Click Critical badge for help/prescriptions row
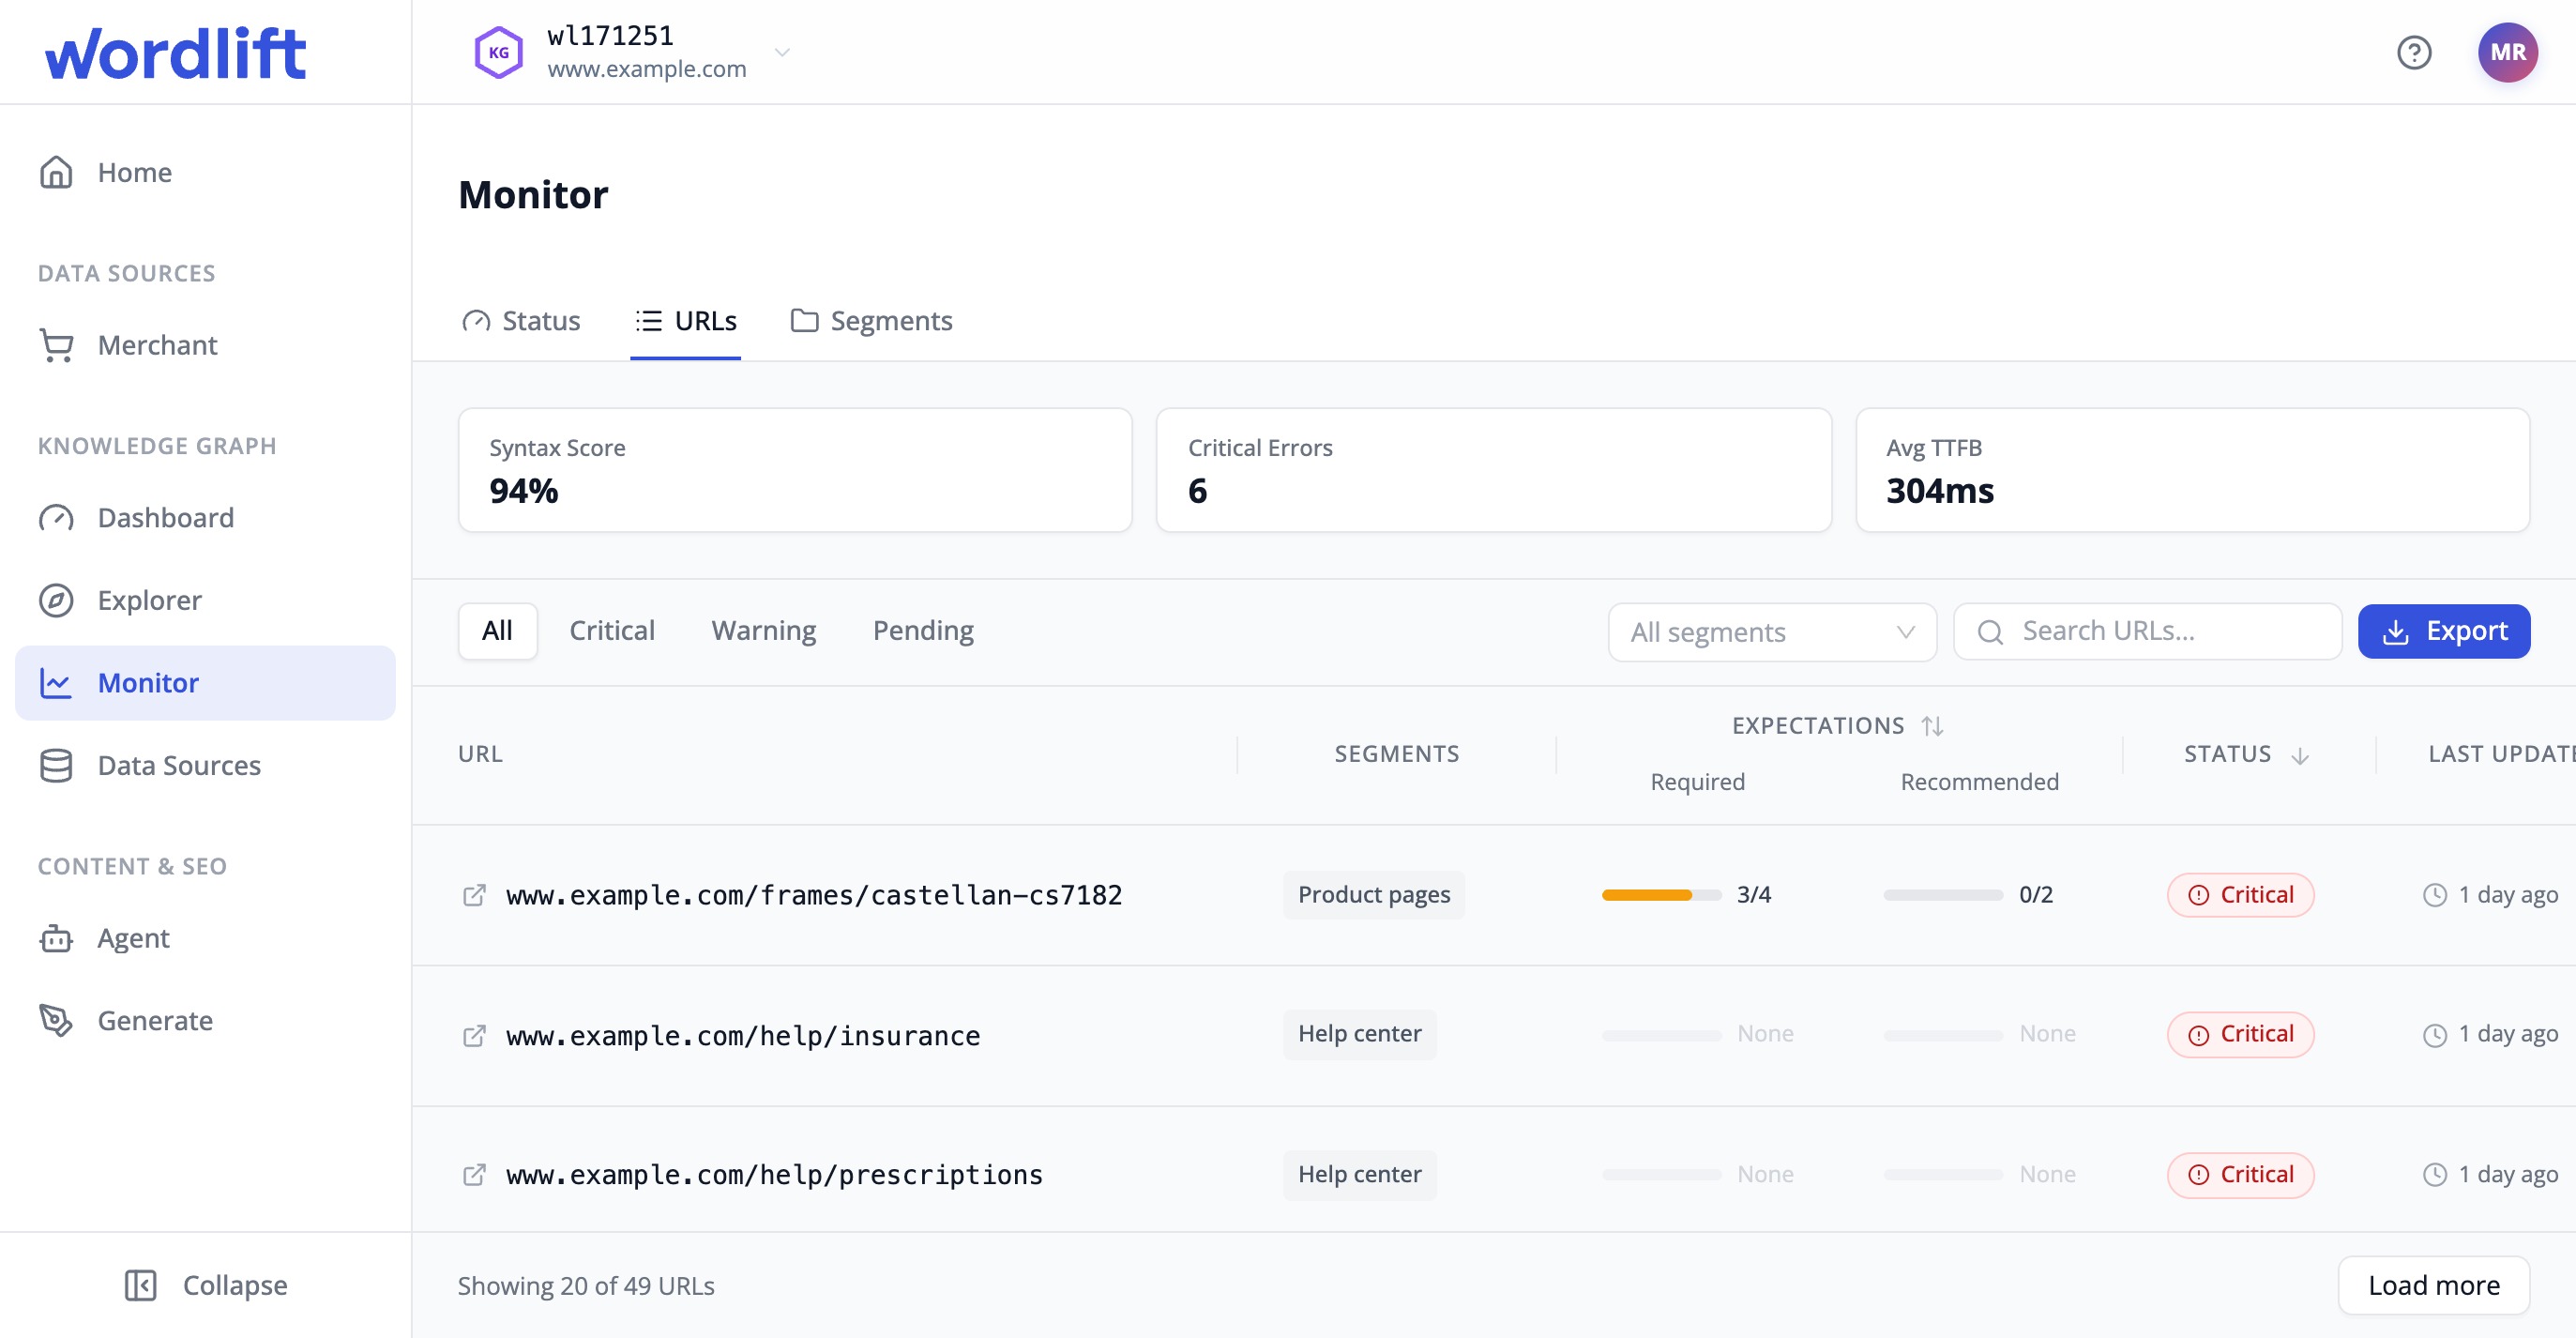Image resolution: width=2576 pixels, height=1338 pixels. pos(2240,1175)
